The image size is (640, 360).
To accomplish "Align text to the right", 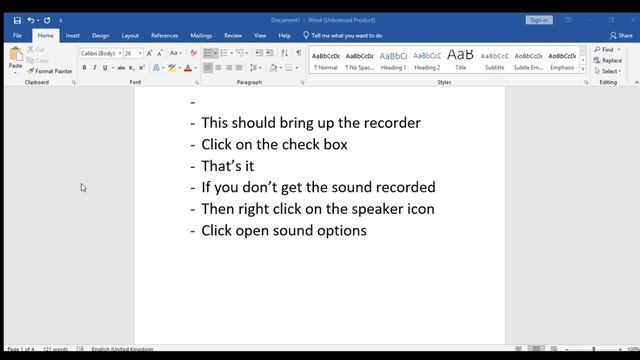I will point(229,68).
